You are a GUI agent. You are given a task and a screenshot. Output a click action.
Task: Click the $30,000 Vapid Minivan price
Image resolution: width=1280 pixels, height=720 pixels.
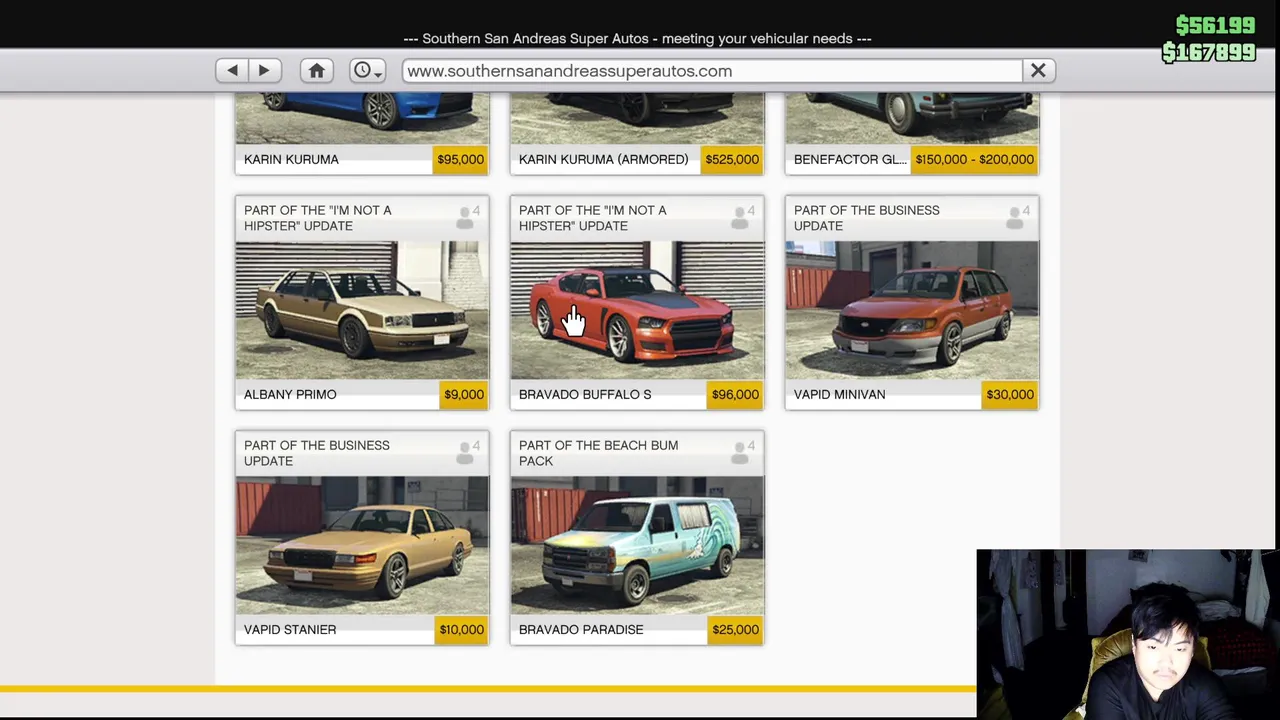point(1010,394)
